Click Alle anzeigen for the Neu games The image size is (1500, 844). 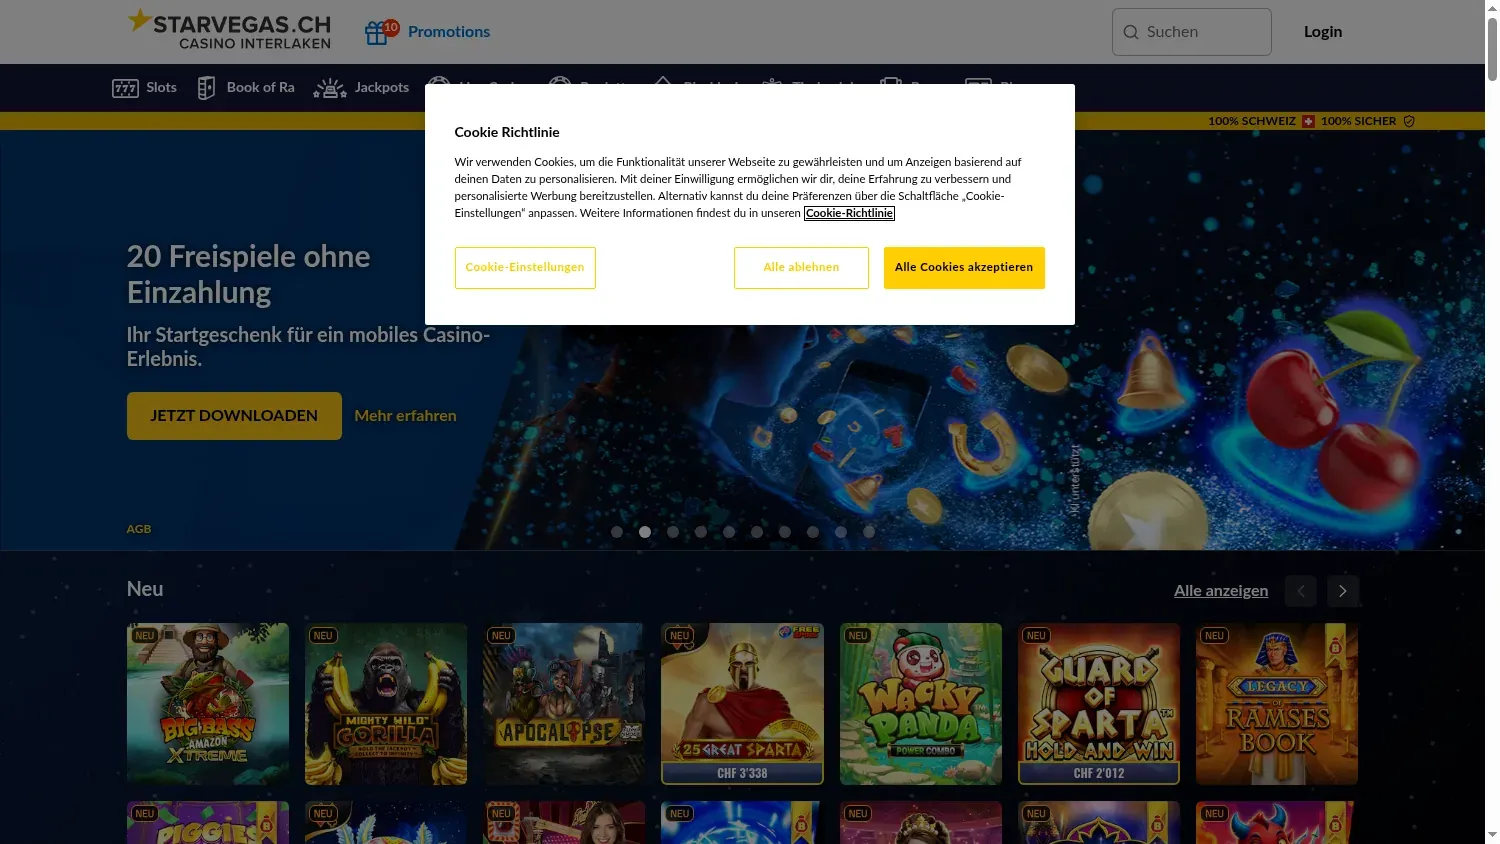1221,591
